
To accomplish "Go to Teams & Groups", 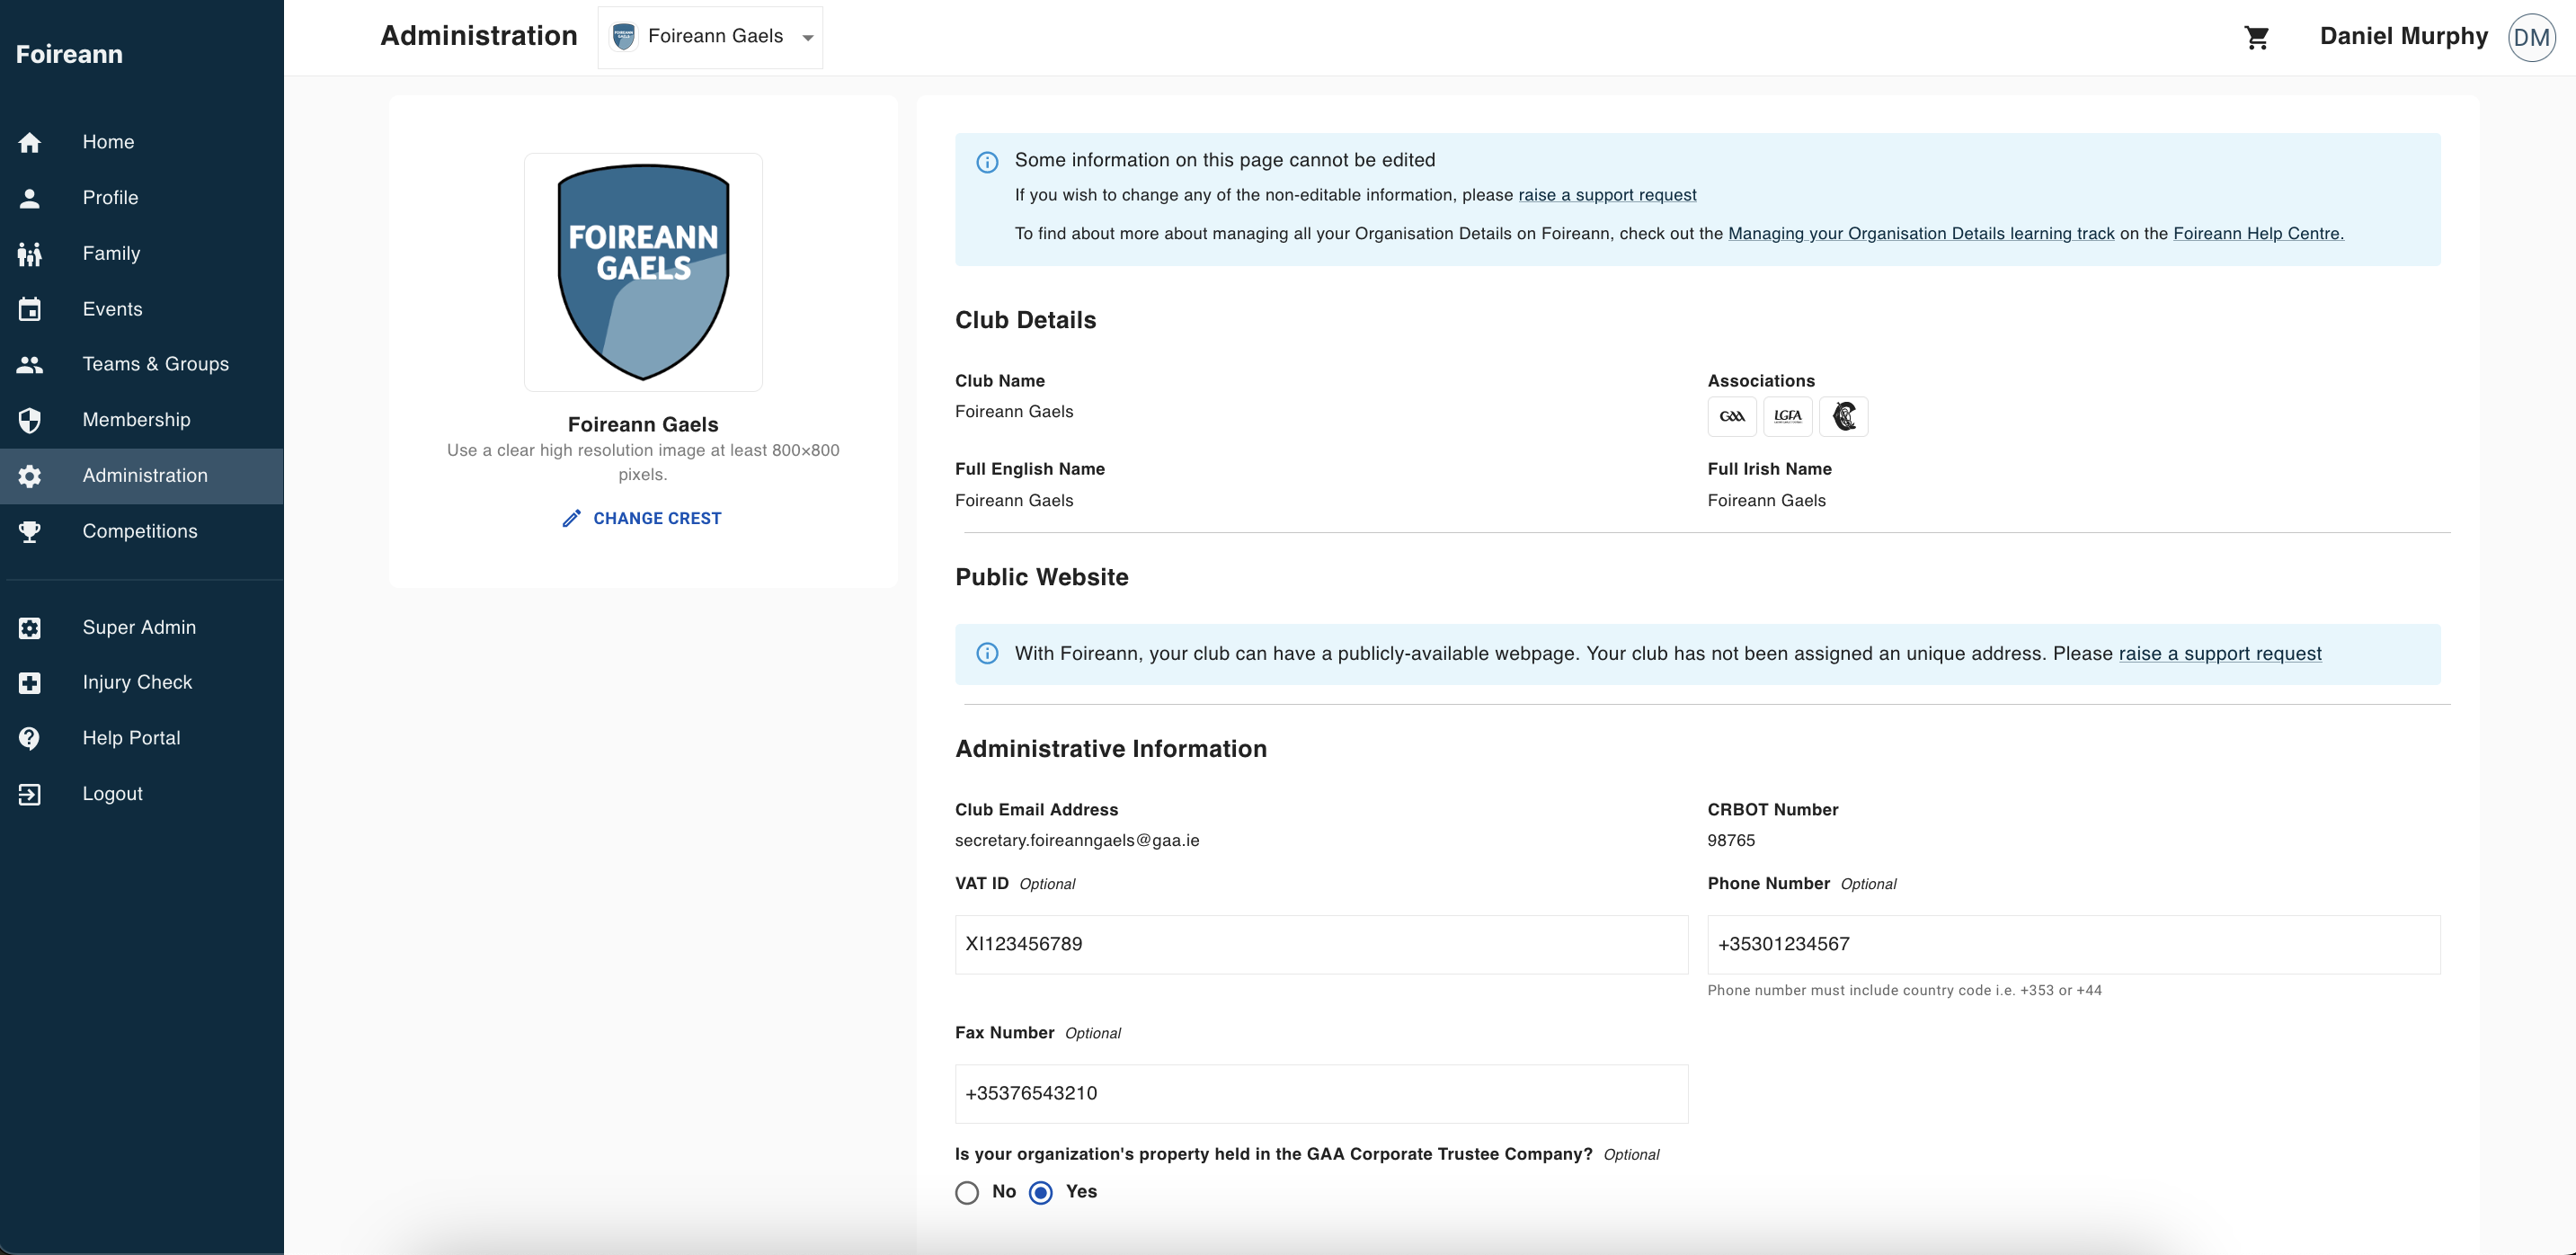I will coord(142,365).
